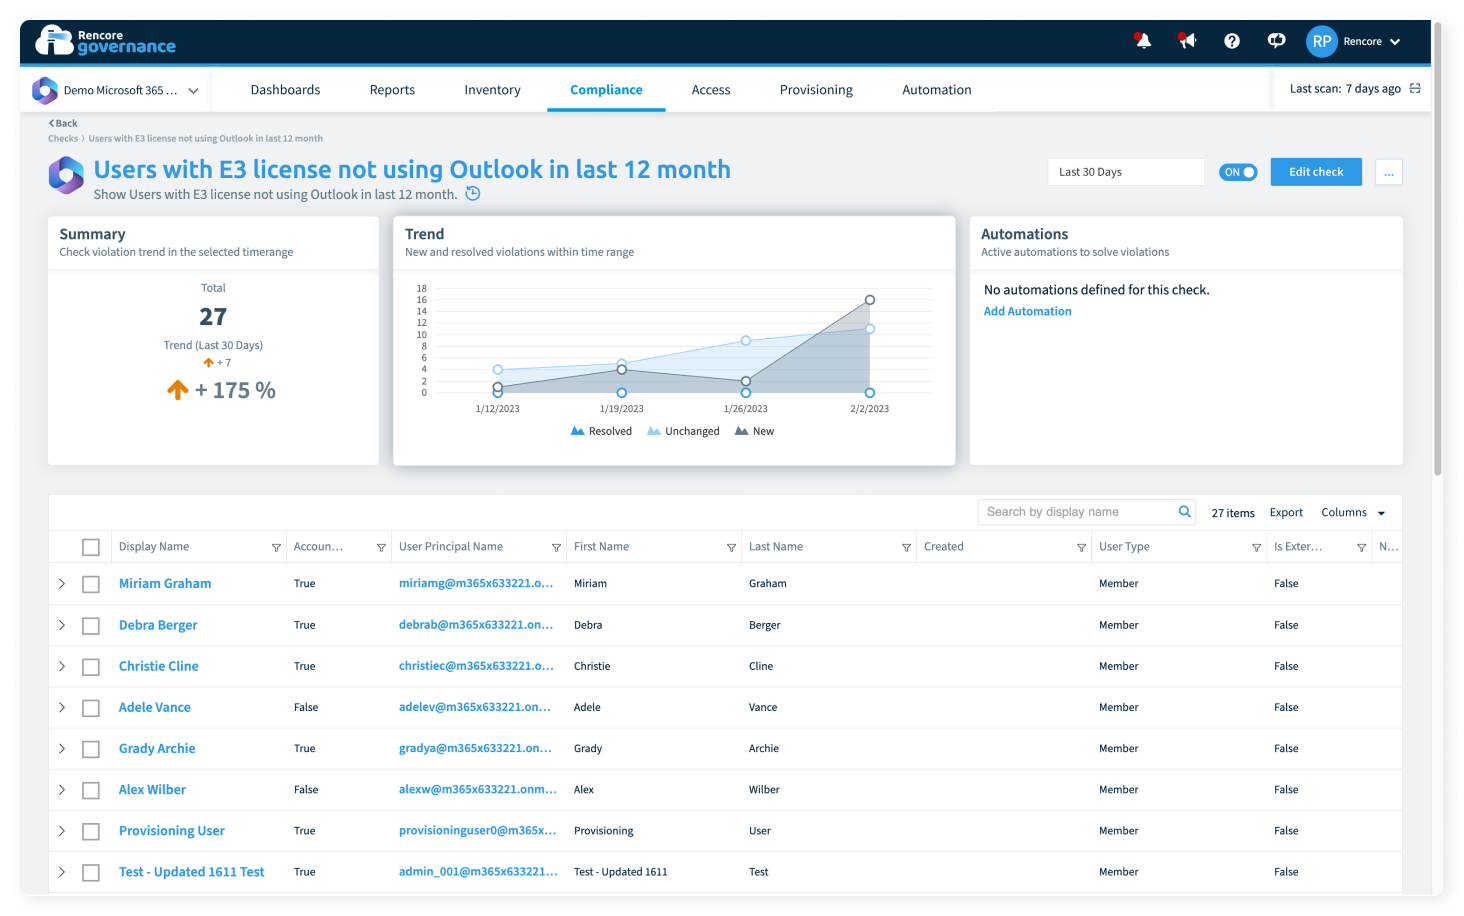Toggle Unchanged series in chart legend
This screenshot has height=916, width=1464.
point(683,432)
